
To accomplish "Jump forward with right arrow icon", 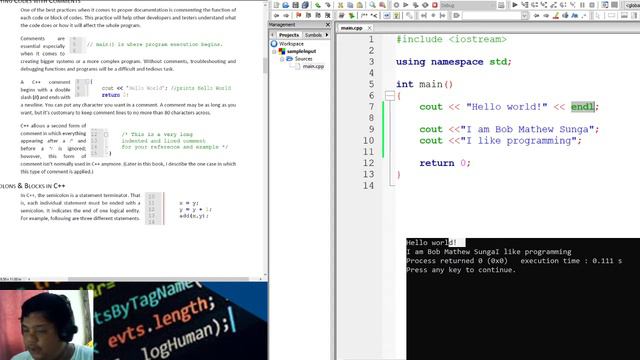I will 286,16.
